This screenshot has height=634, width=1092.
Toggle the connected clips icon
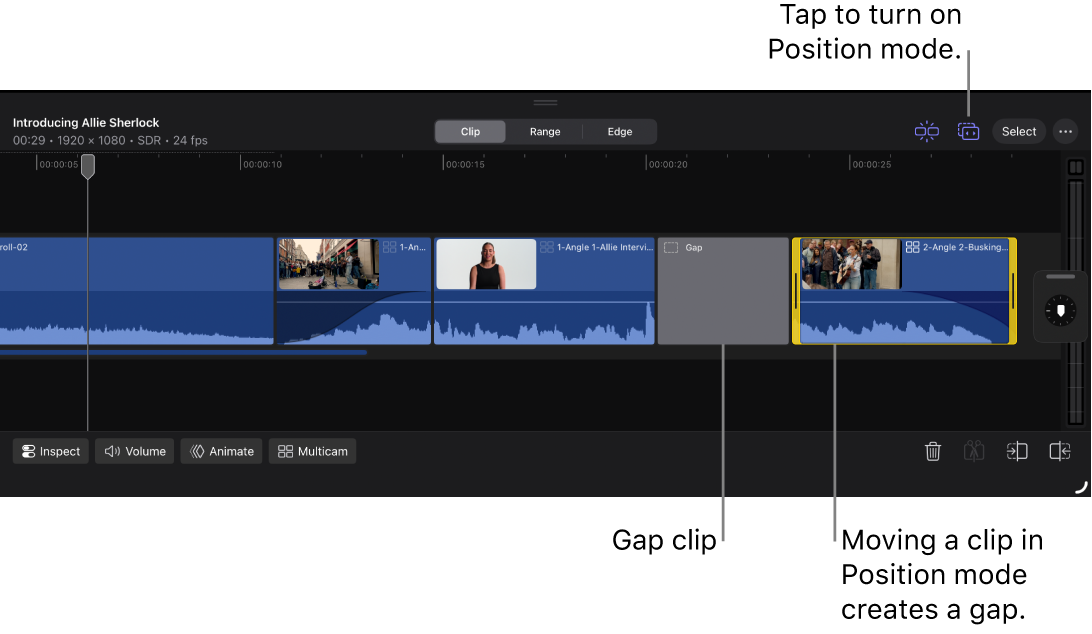tap(968, 131)
